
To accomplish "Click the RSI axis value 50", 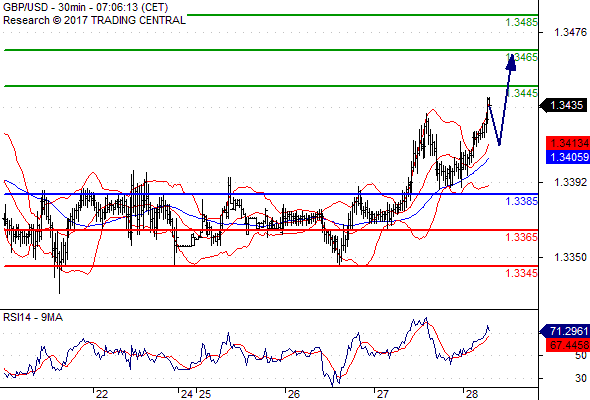I will (581, 356).
